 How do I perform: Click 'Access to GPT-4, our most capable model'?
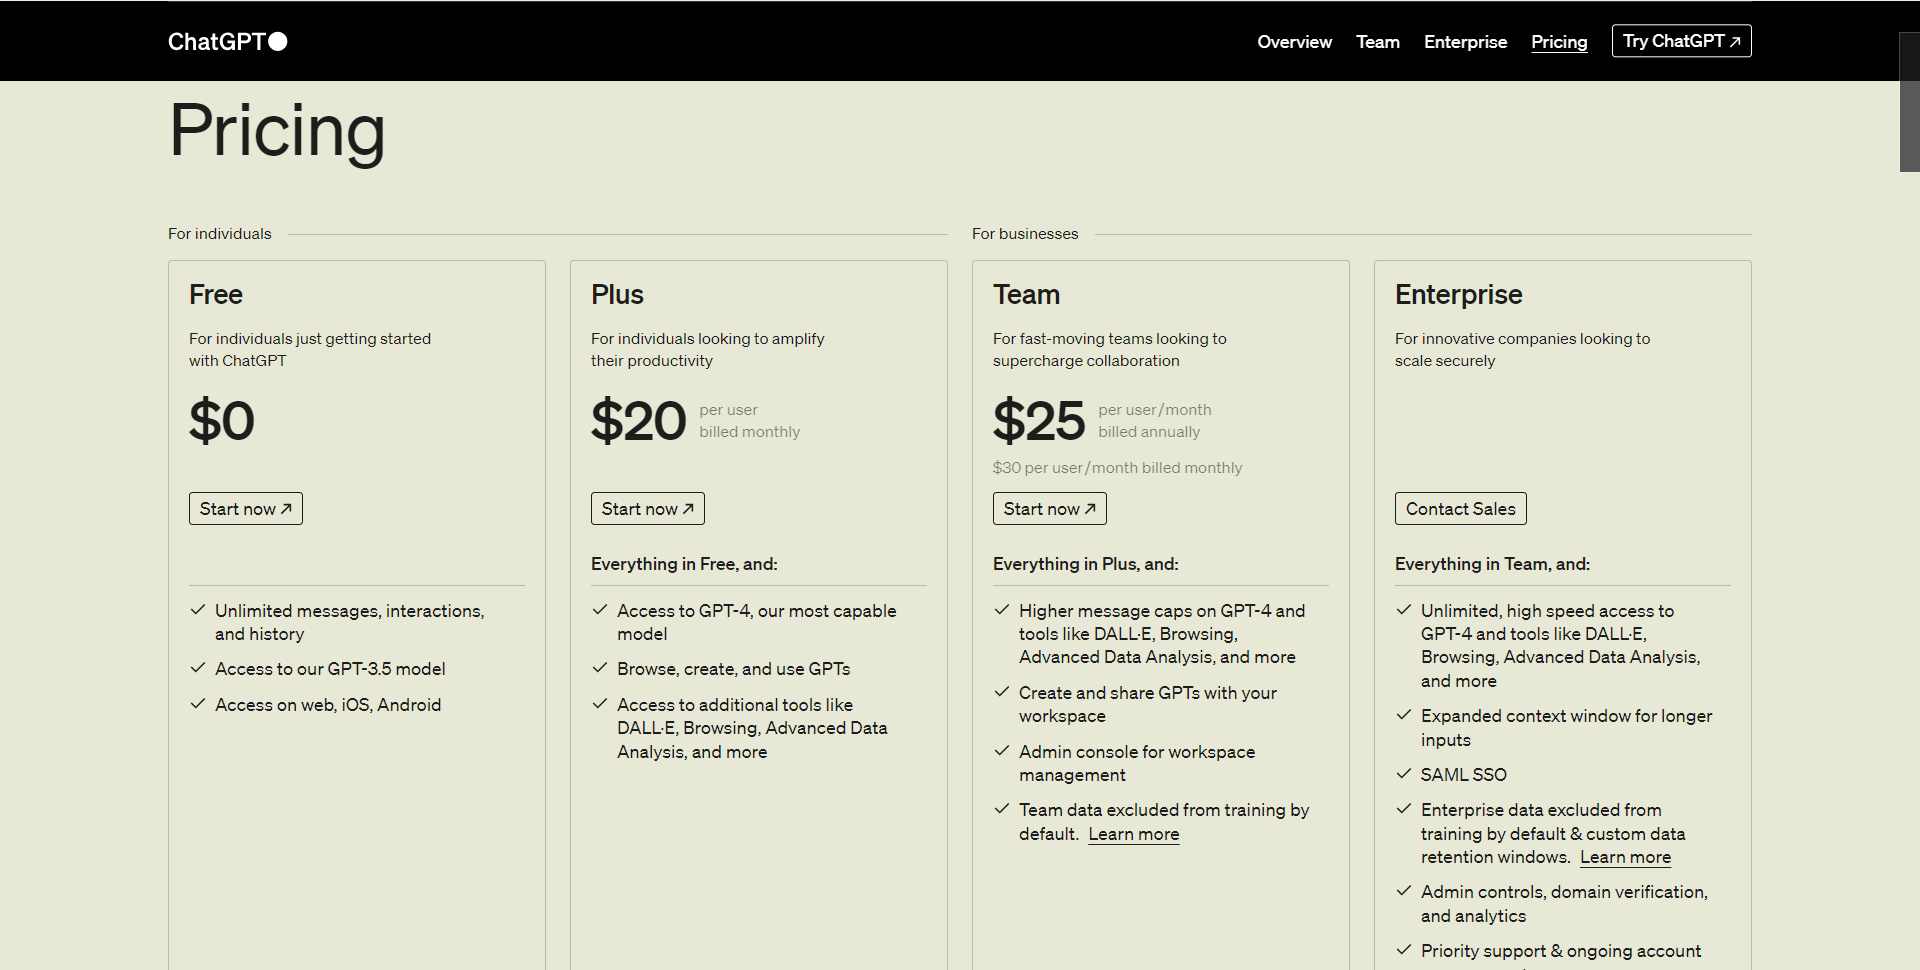757,622
